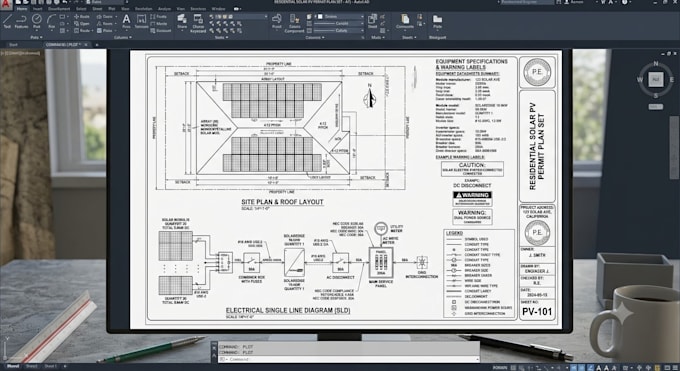680x371 pixels.
Task: Select the Arc drawing tool
Action: [x=52, y=20]
